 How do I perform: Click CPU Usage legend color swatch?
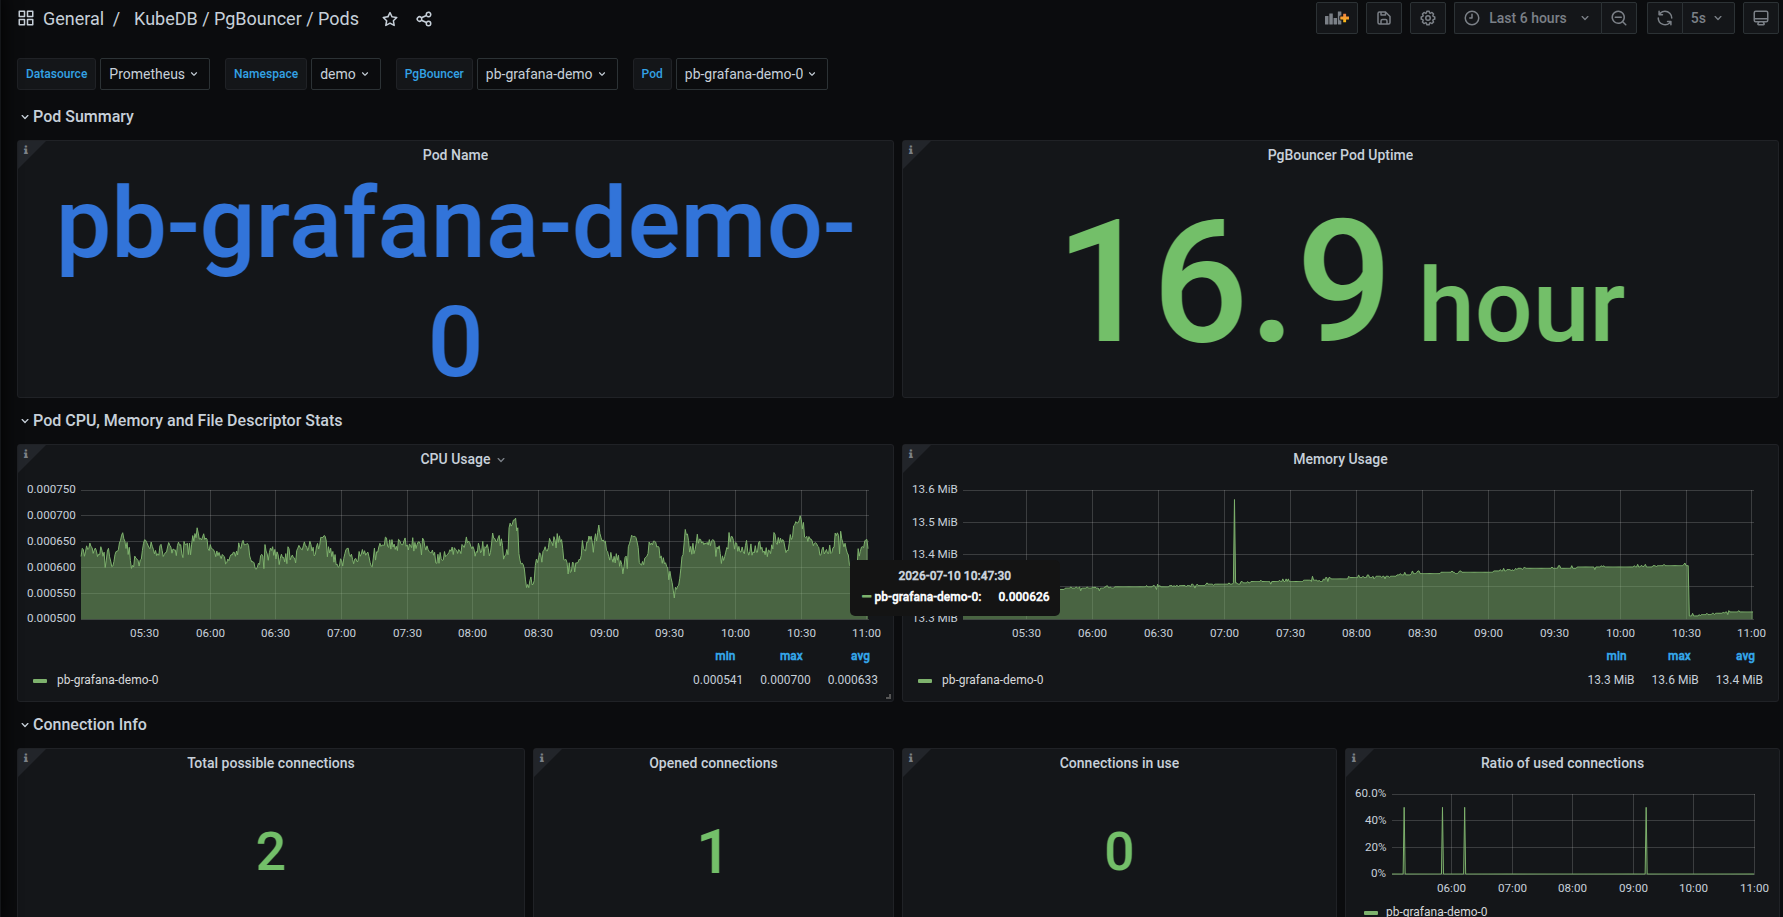coord(40,681)
